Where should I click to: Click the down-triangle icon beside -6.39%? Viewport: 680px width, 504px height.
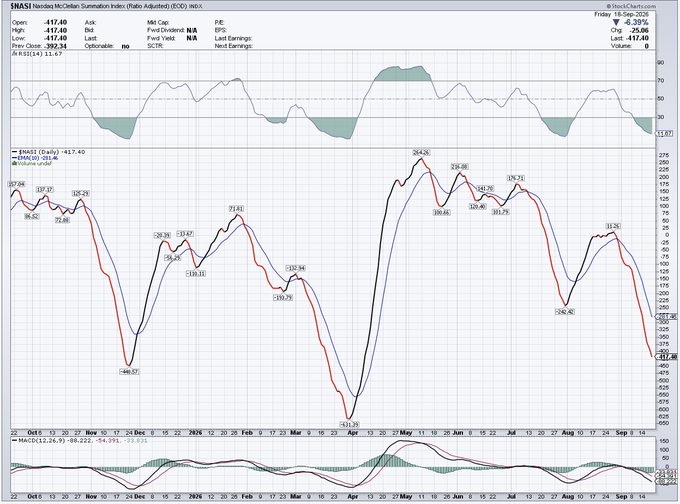616,23
